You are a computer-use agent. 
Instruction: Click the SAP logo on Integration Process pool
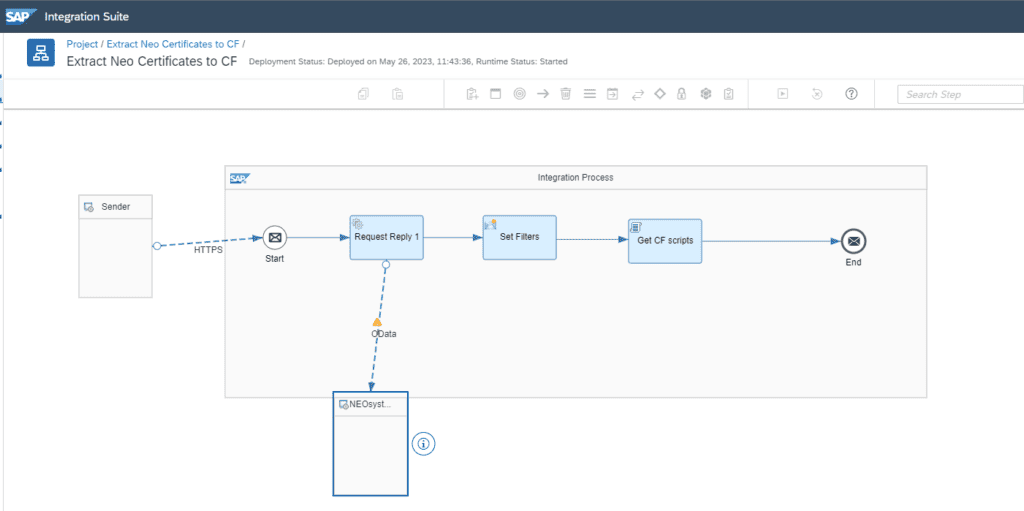[x=240, y=178]
